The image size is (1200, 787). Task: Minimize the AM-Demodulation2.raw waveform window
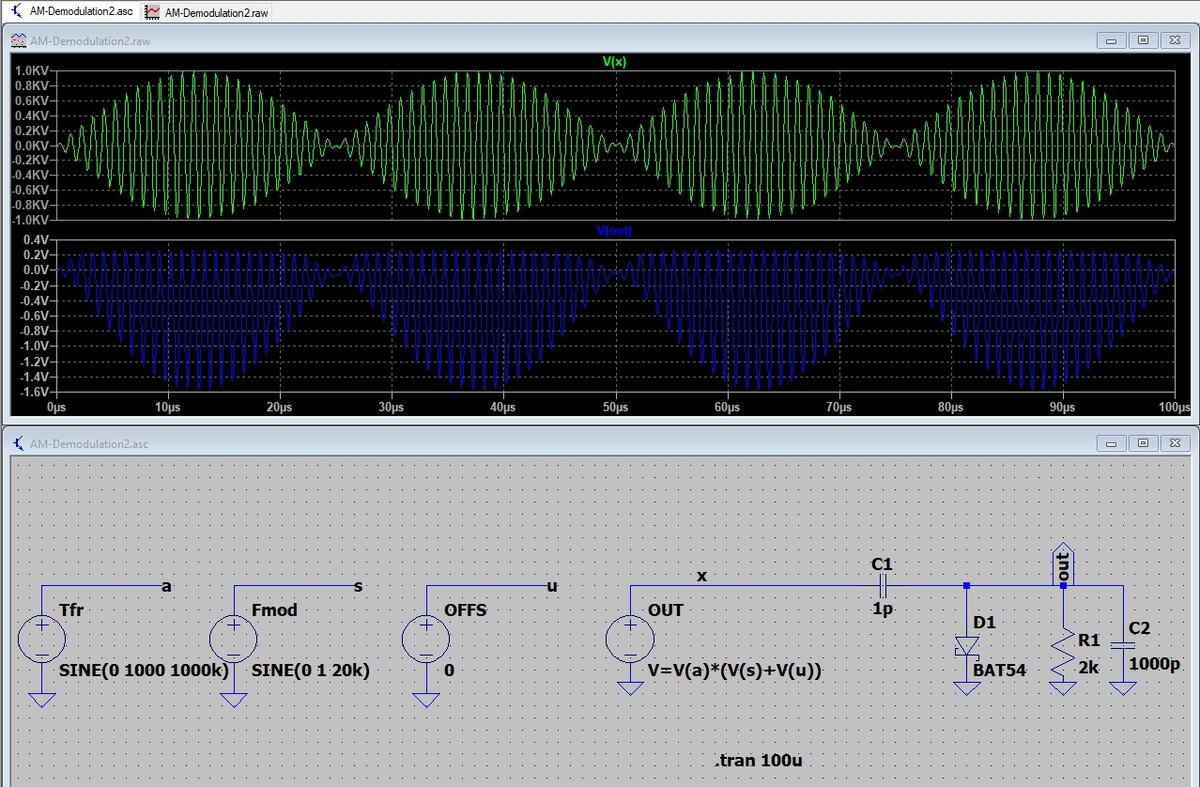coord(1112,40)
